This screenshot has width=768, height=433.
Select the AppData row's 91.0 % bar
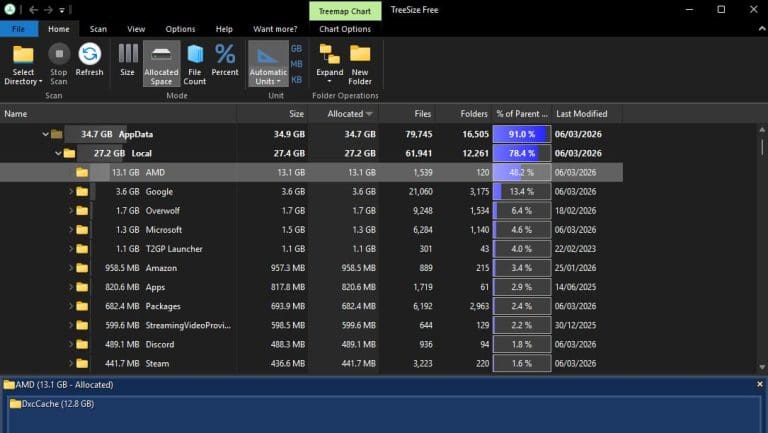click(522, 134)
